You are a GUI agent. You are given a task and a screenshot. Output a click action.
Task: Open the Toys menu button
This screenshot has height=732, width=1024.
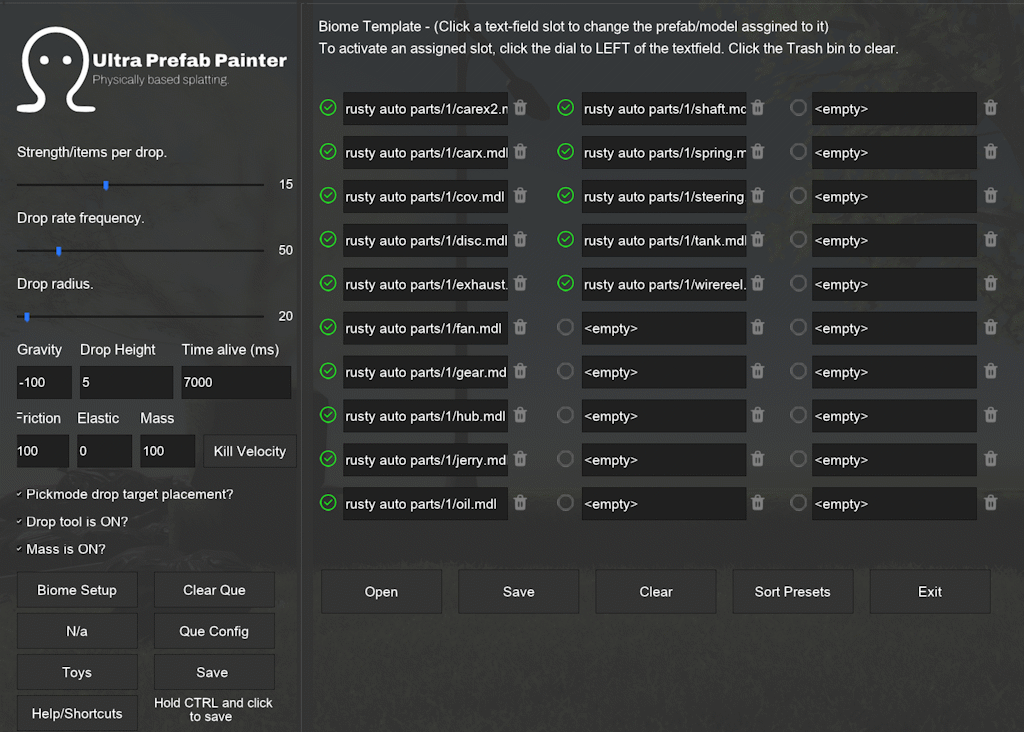(77, 673)
